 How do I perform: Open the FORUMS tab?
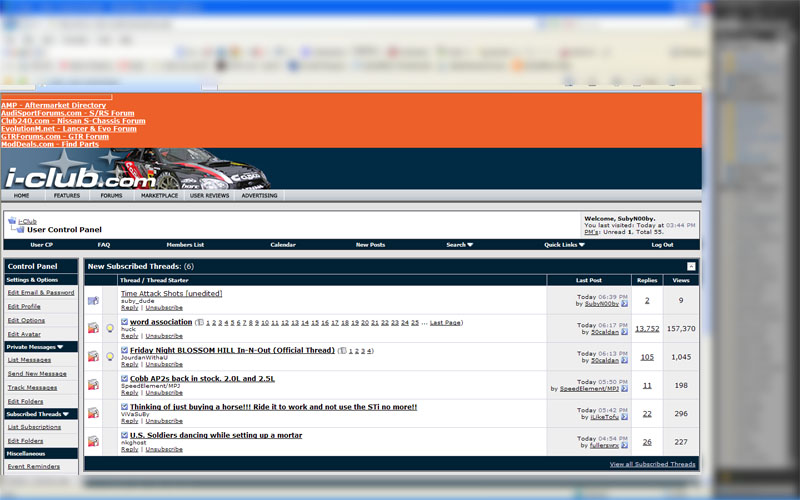point(111,195)
